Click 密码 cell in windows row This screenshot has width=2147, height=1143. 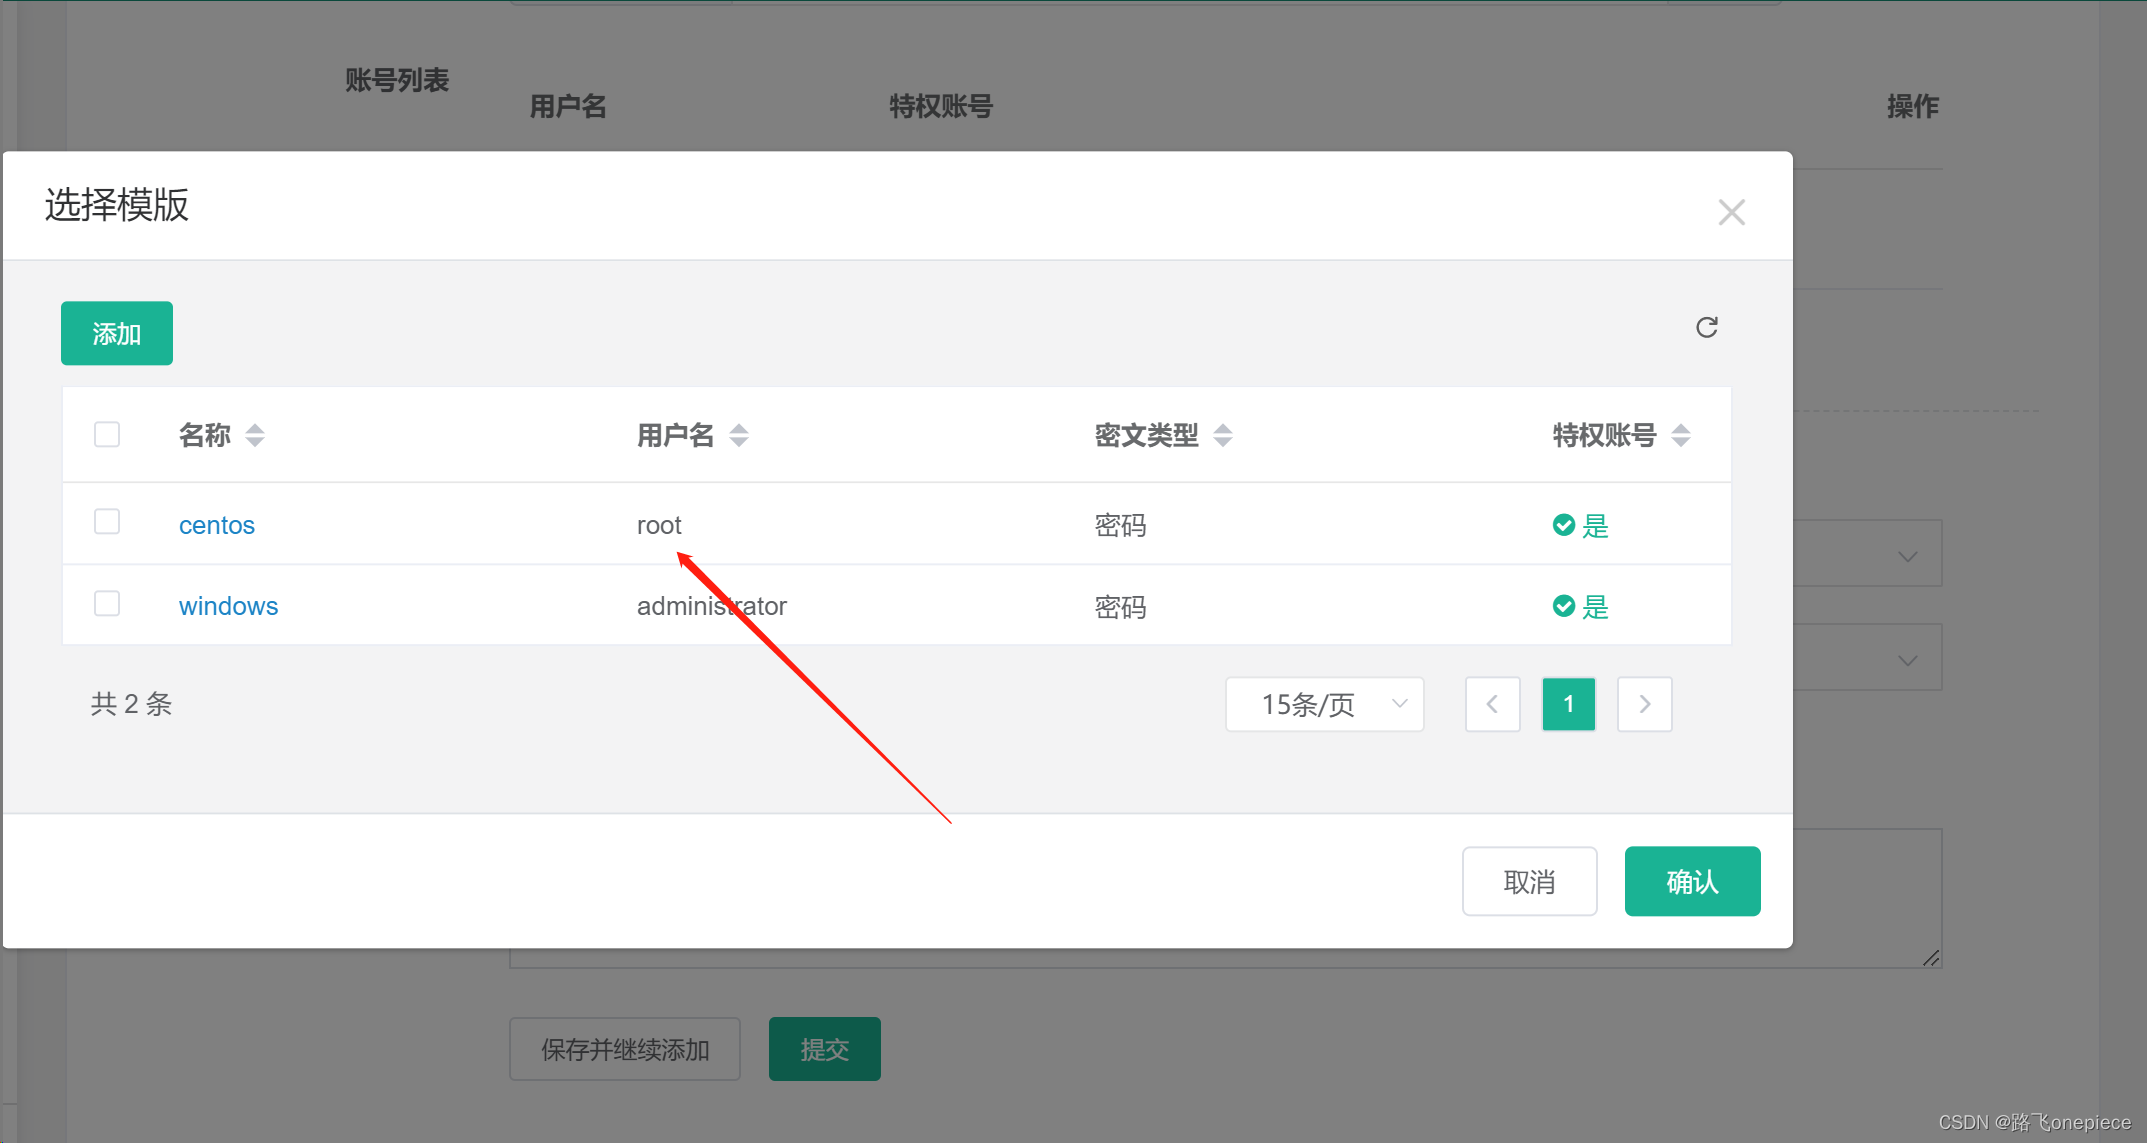click(1120, 607)
